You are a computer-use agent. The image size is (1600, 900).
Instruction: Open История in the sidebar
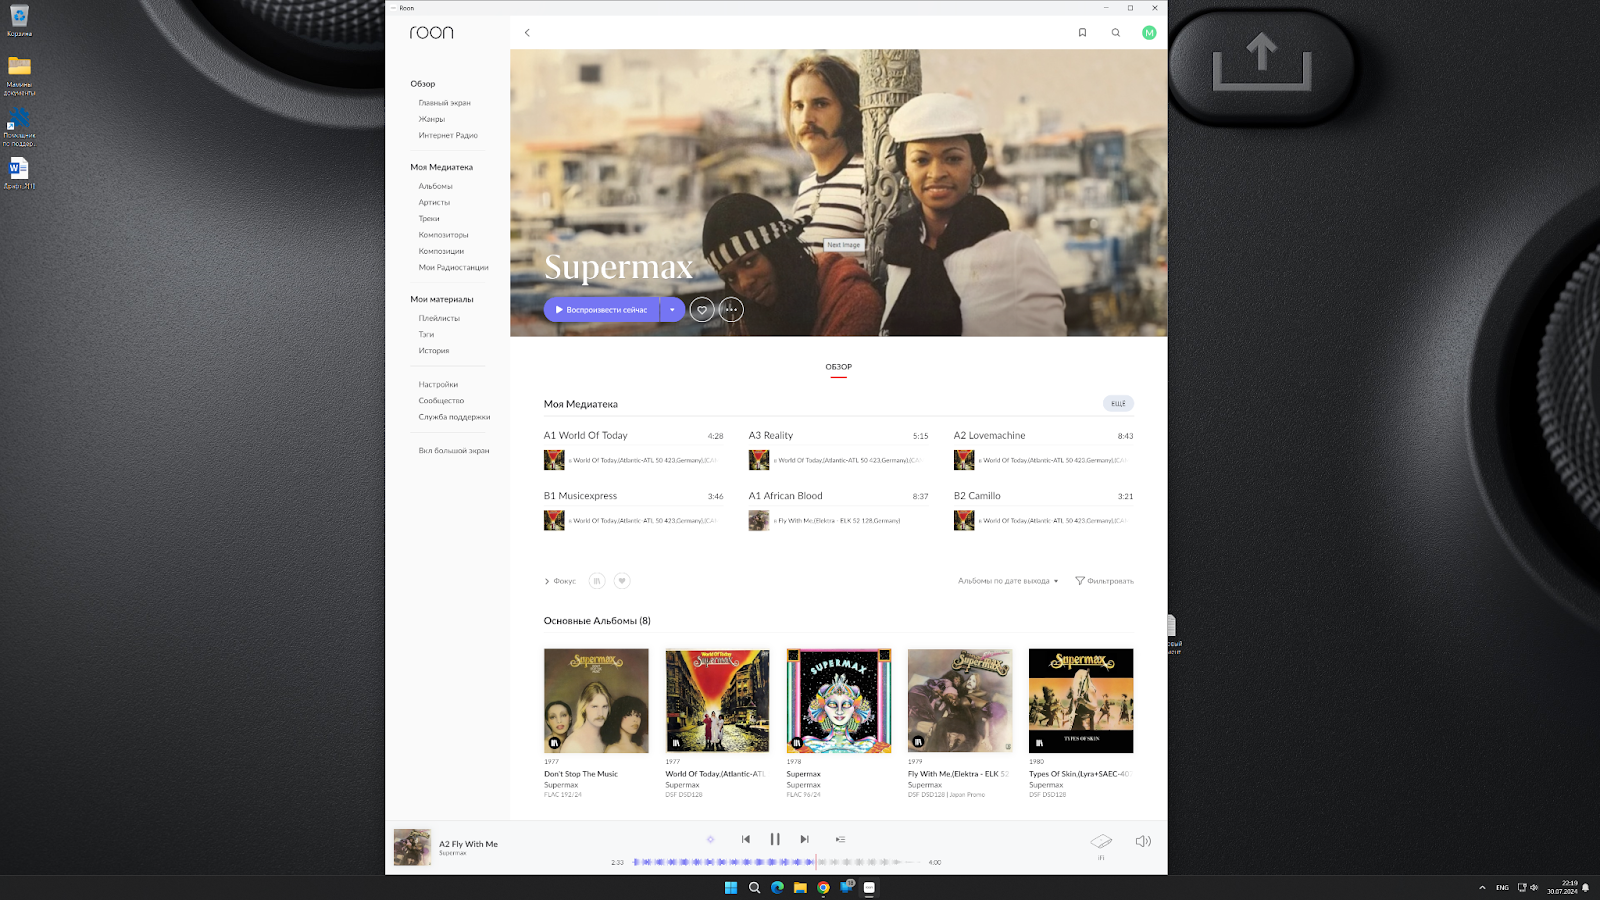coord(434,351)
